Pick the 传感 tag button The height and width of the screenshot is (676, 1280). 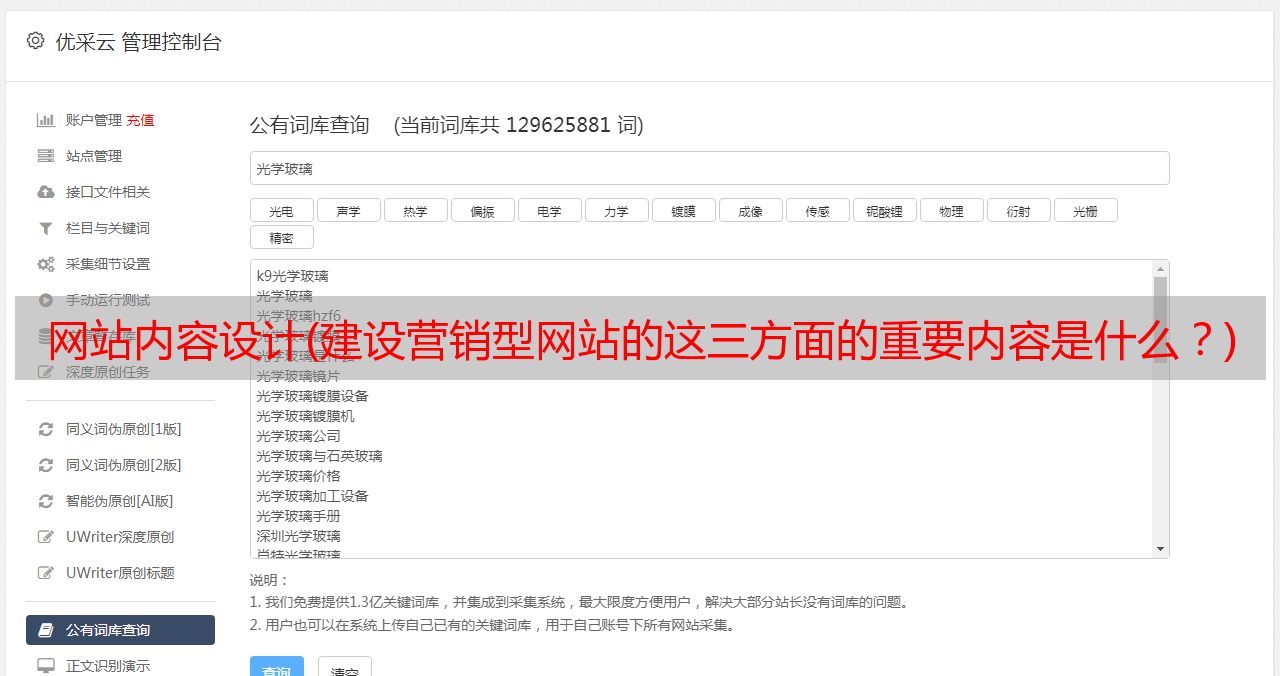pos(817,210)
